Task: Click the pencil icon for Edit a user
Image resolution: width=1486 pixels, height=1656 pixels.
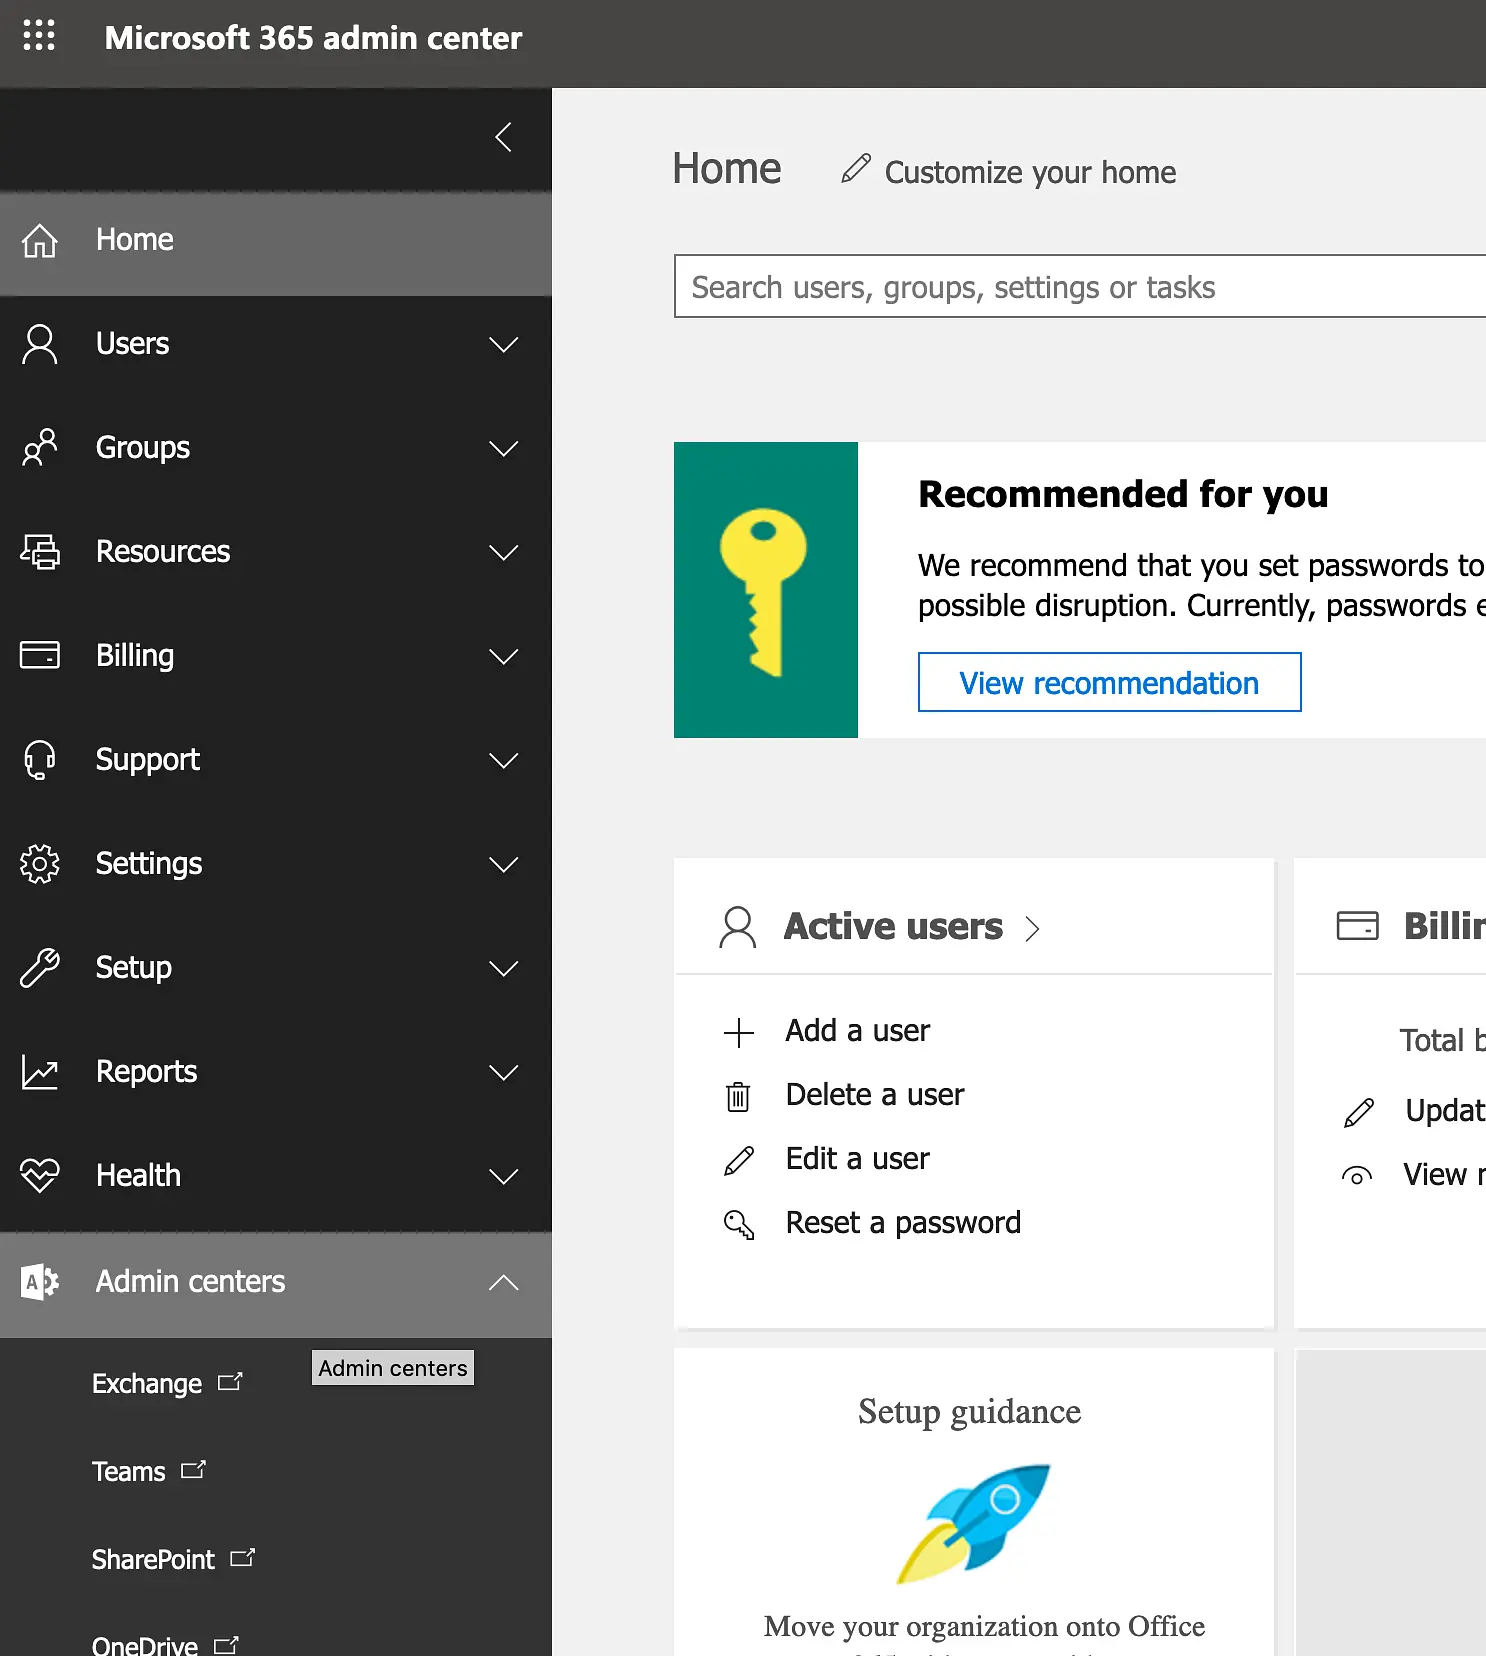Action: 739,1160
